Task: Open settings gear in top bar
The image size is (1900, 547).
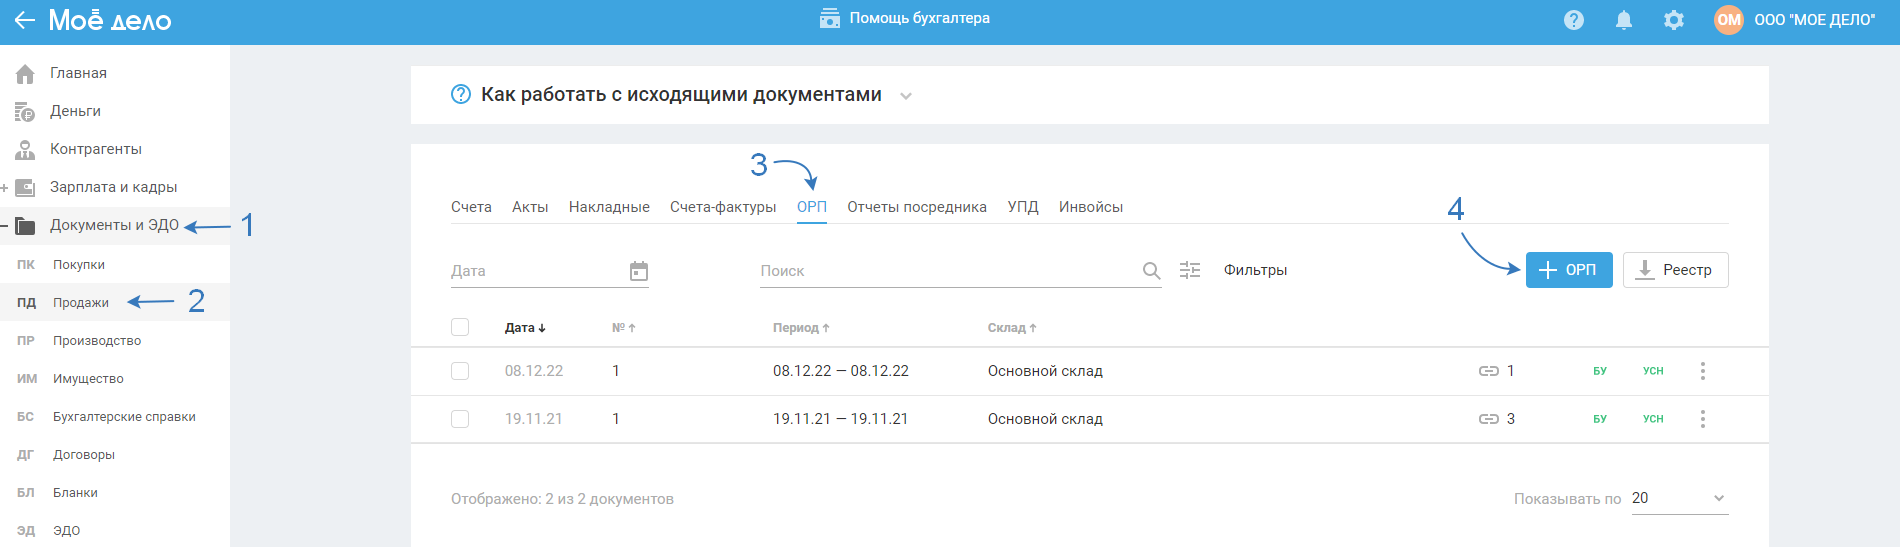Action: pyautogui.click(x=1674, y=20)
